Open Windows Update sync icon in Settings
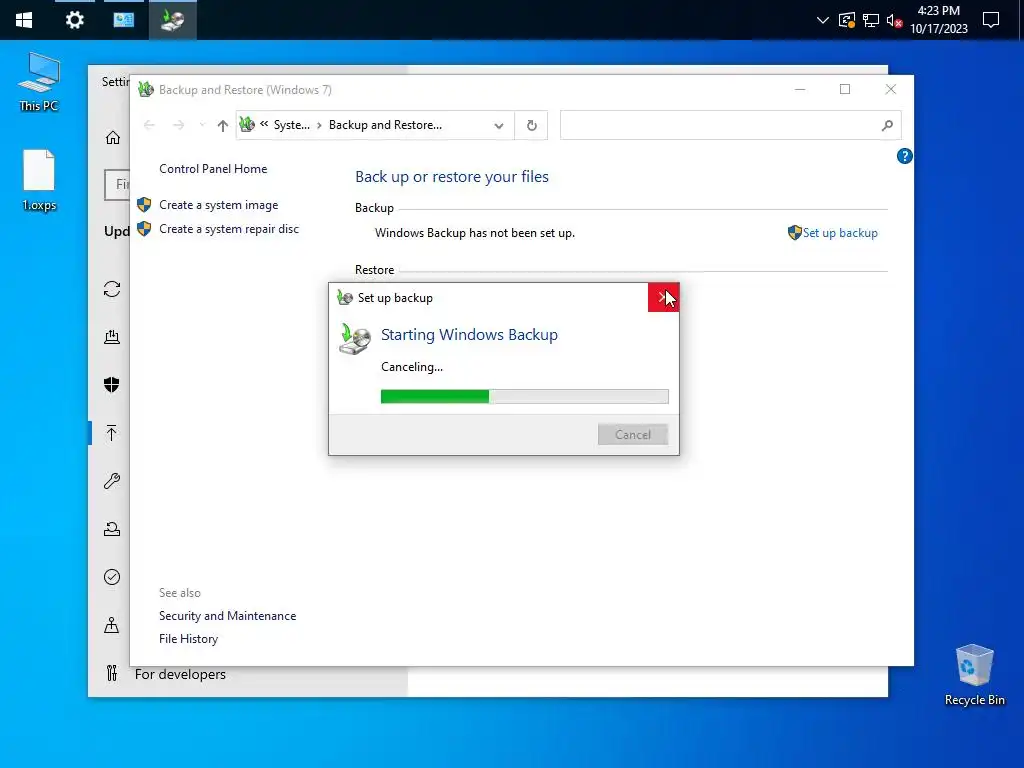The width and height of the screenshot is (1024, 768). click(112, 289)
